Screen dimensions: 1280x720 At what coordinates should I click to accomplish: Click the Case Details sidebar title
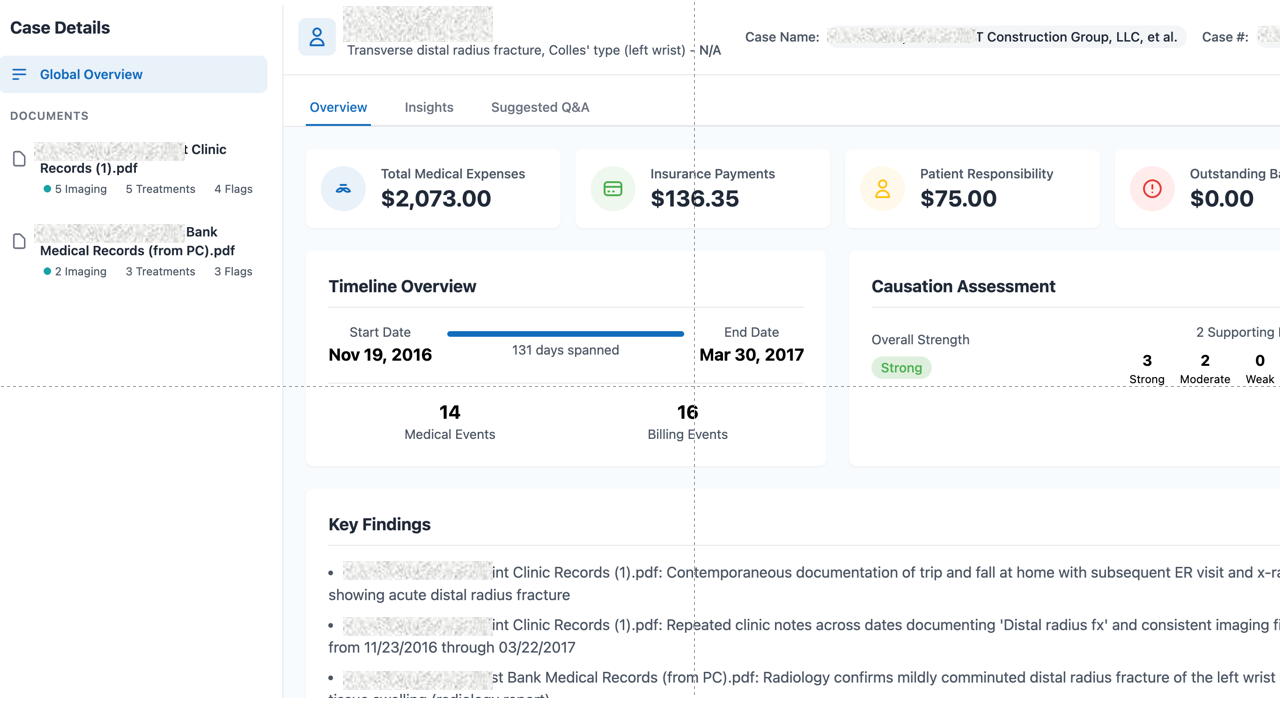click(60, 28)
